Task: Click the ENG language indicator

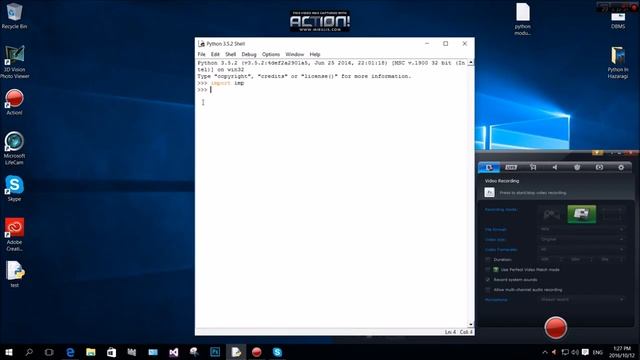Action: 598,352
